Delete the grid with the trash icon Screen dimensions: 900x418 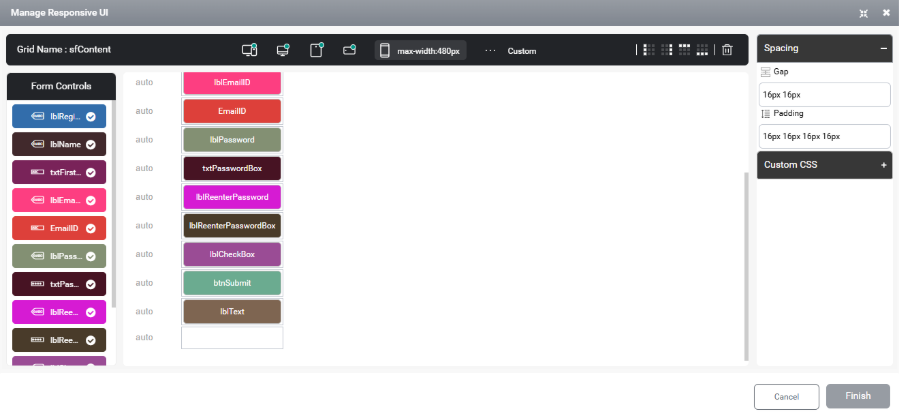[x=727, y=50]
